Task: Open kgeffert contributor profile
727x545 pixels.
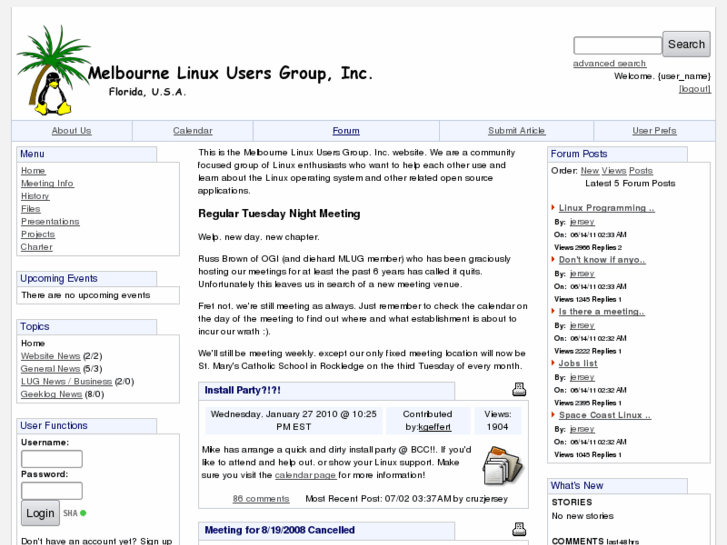Action: (x=434, y=427)
